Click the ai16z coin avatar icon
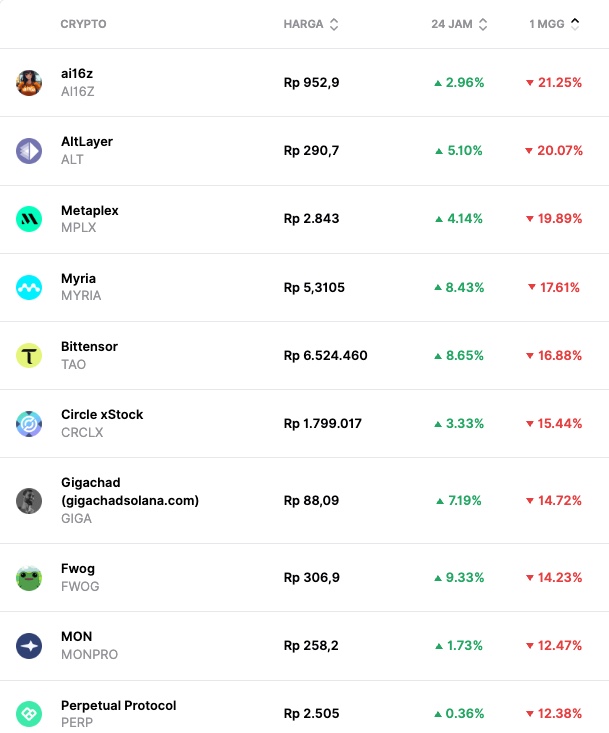Image resolution: width=609 pixels, height=733 pixels. (29, 83)
